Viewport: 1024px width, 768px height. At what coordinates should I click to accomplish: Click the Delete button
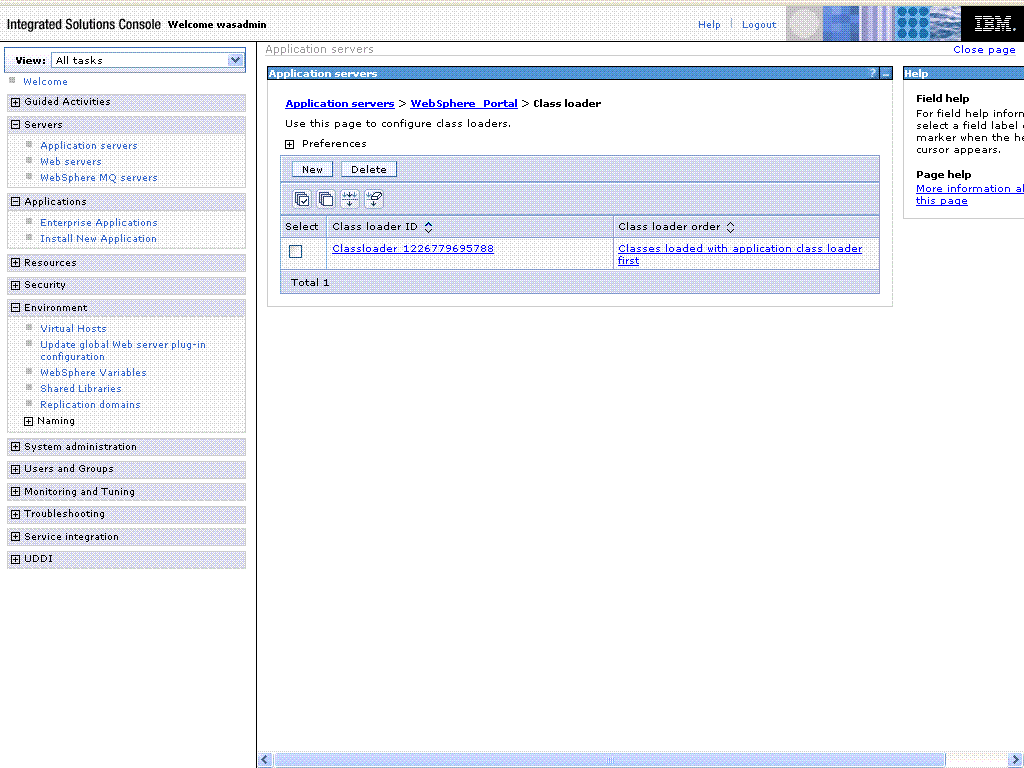[369, 169]
